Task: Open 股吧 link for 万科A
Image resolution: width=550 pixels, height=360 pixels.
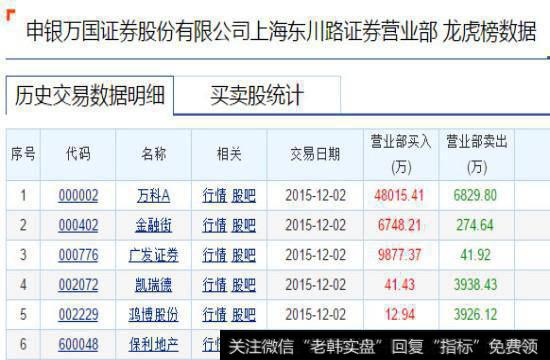Action: [243, 195]
